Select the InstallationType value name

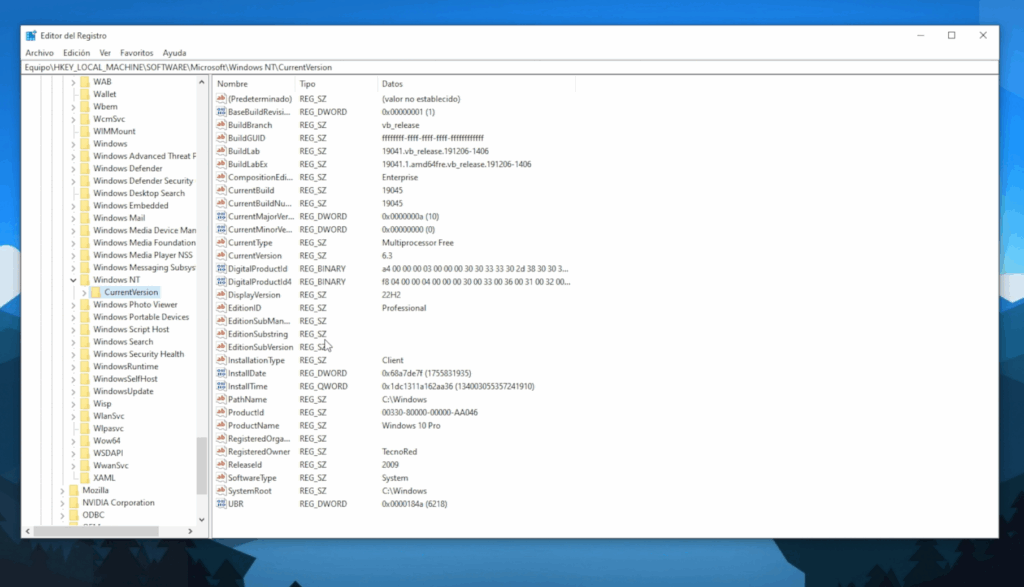(256, 360)
